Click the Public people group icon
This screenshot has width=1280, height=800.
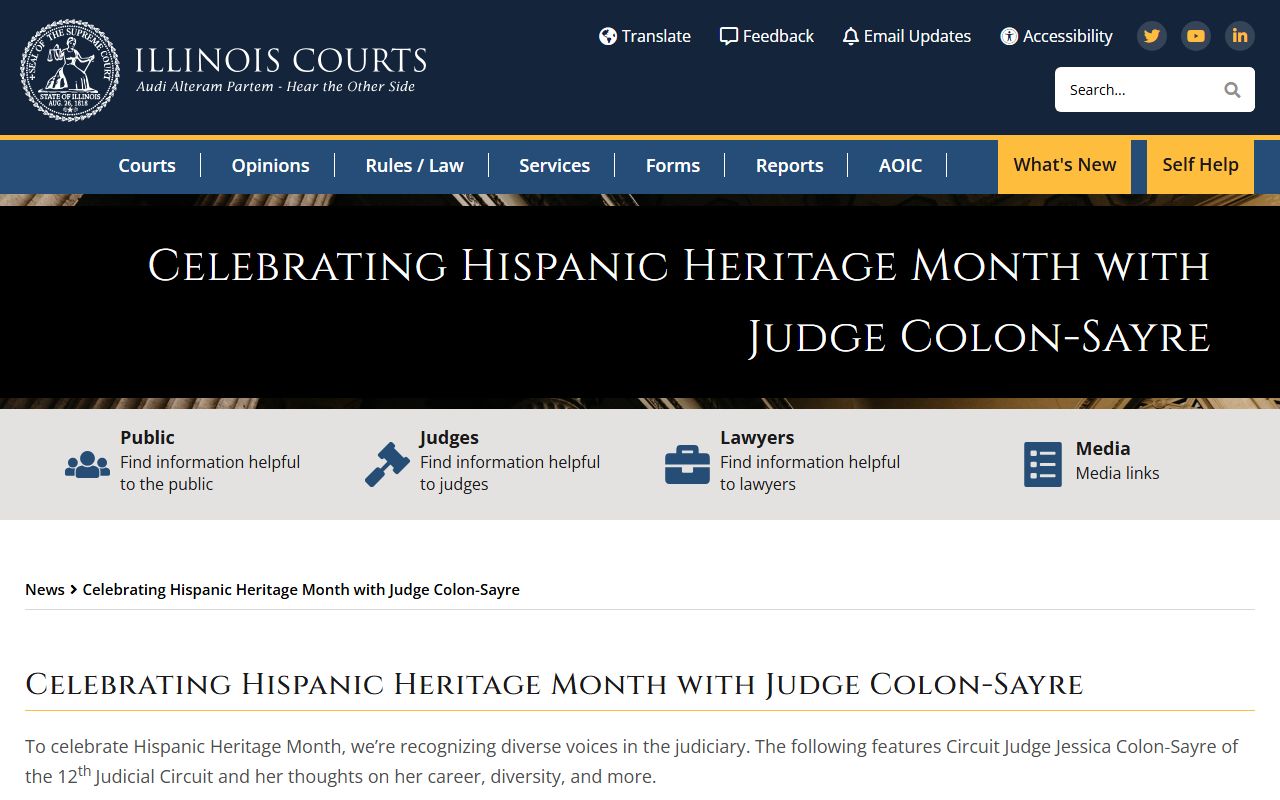(88, 464)
